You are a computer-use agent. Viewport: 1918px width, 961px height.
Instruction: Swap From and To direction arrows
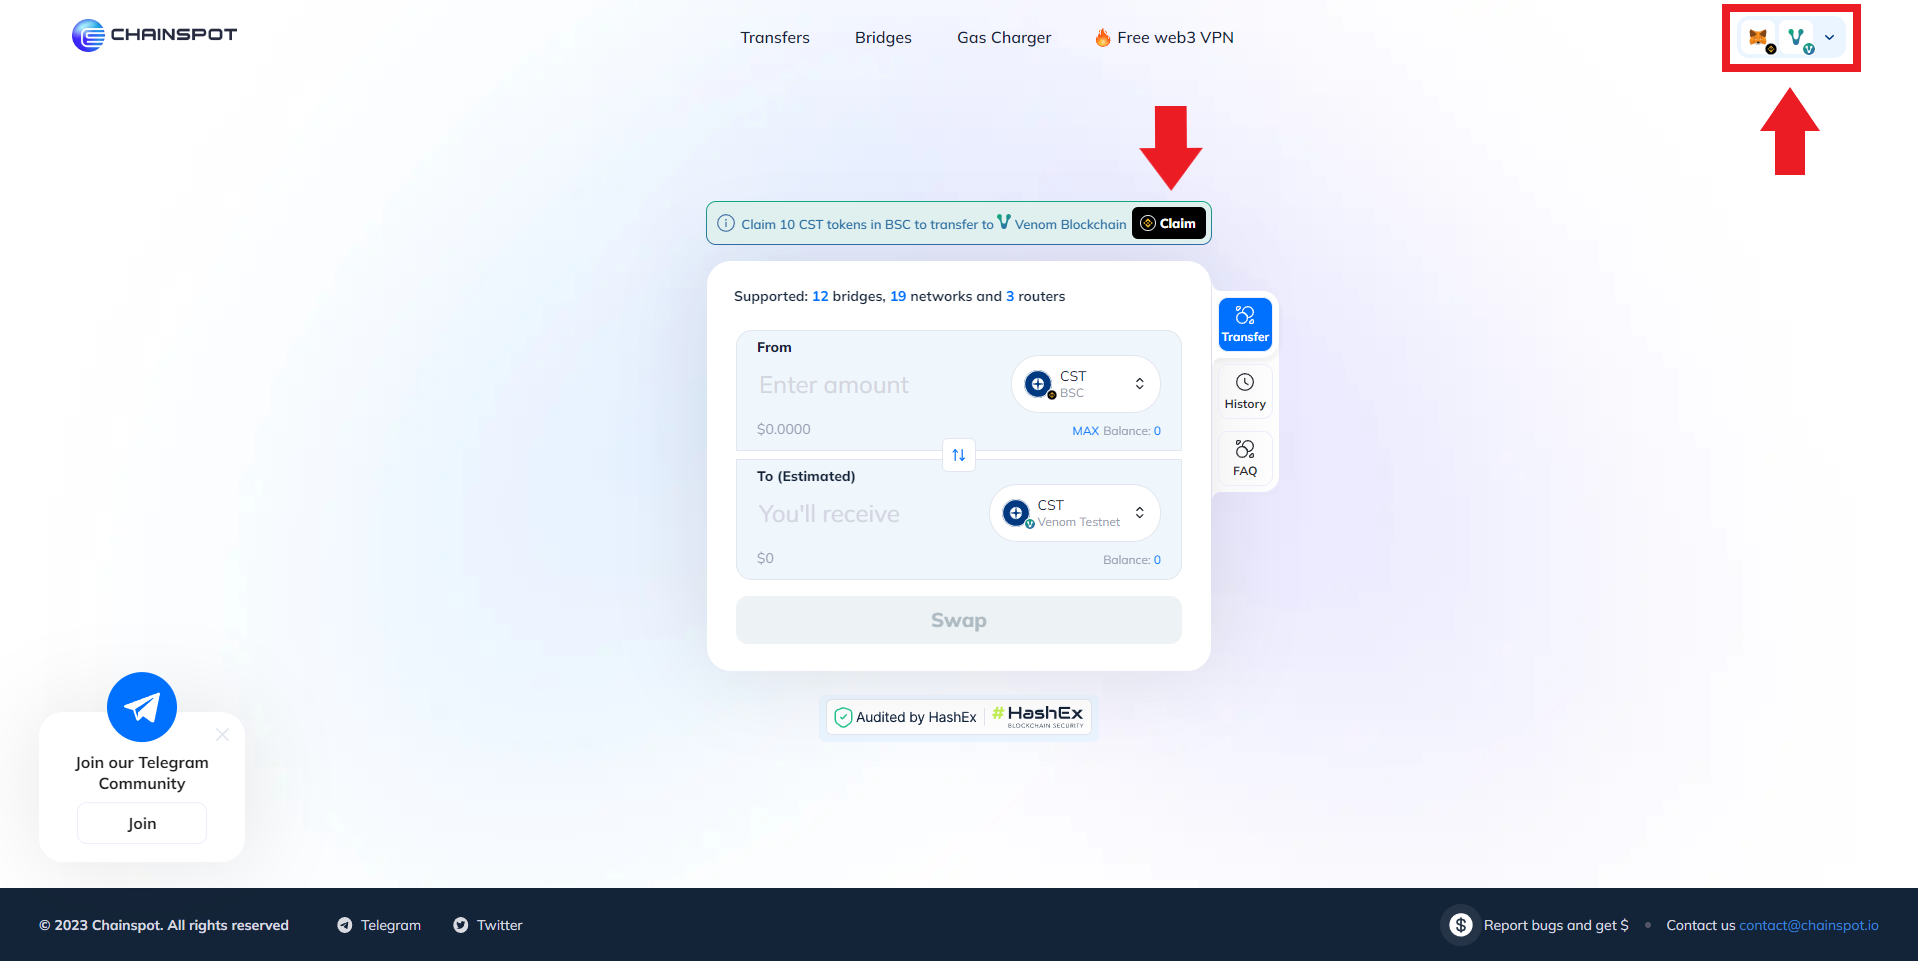click(958, 455)
